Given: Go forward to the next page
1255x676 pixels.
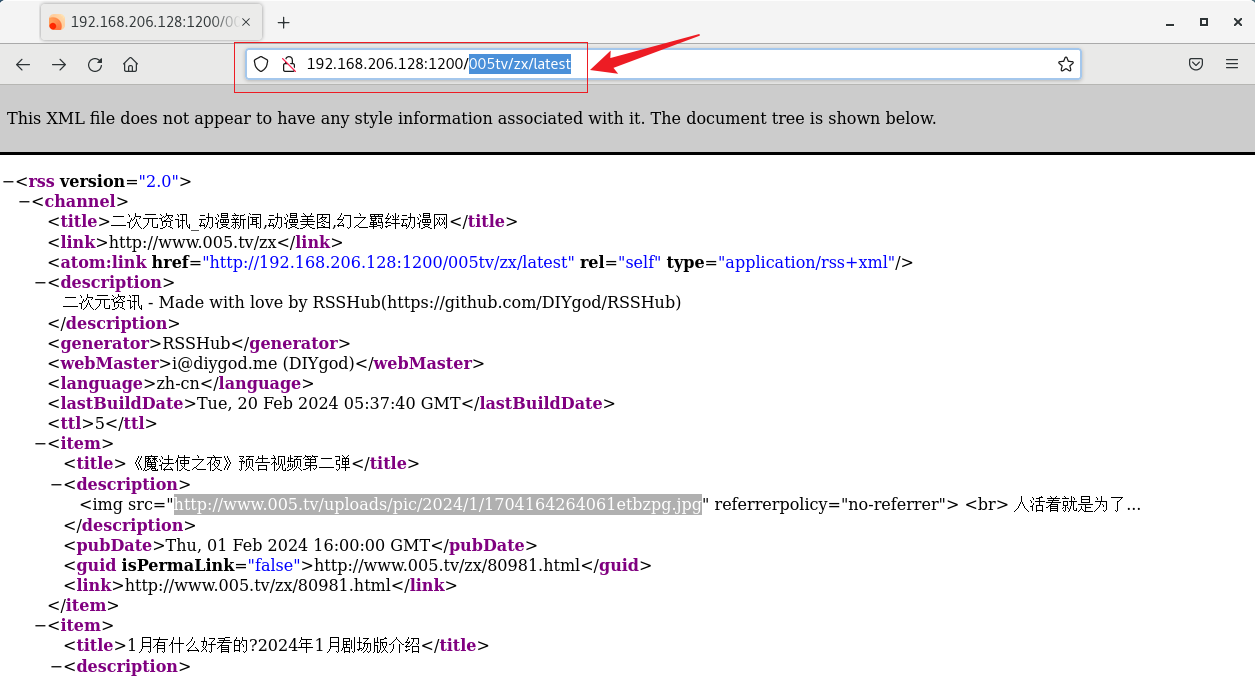Looking at the screenshot, I should [59, 64].
